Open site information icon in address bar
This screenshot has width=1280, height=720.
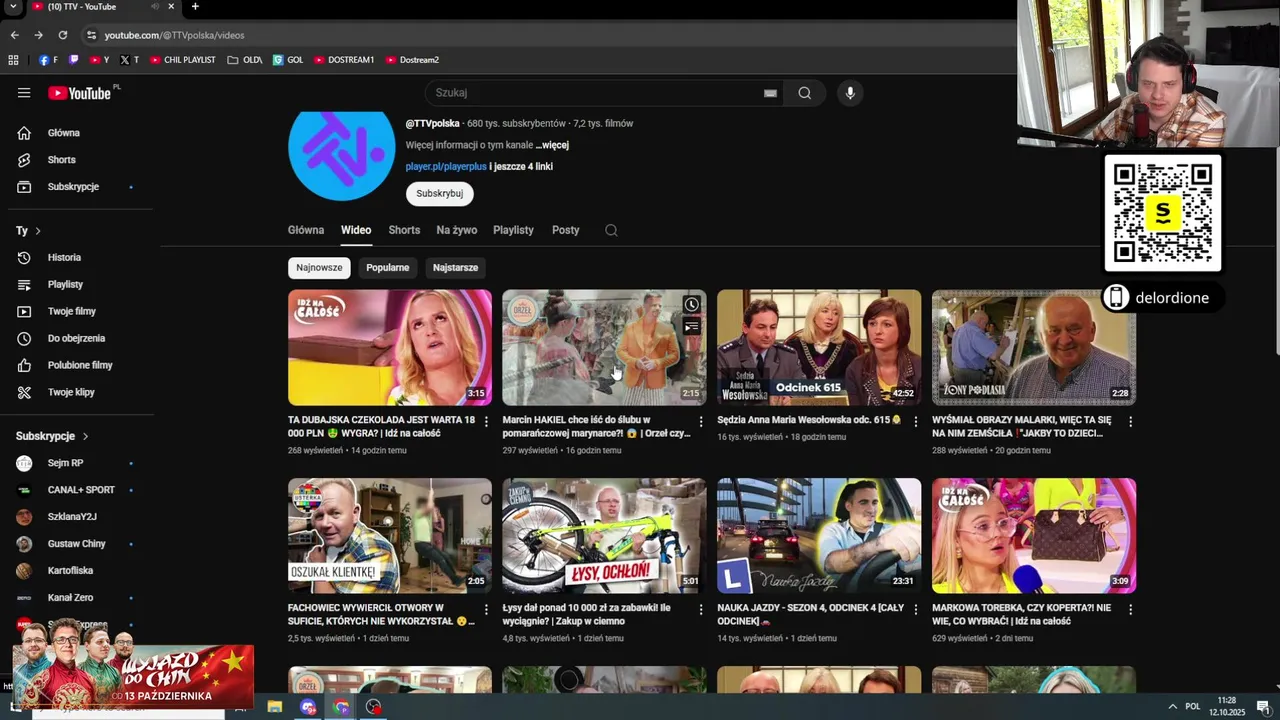coord(91,35)
